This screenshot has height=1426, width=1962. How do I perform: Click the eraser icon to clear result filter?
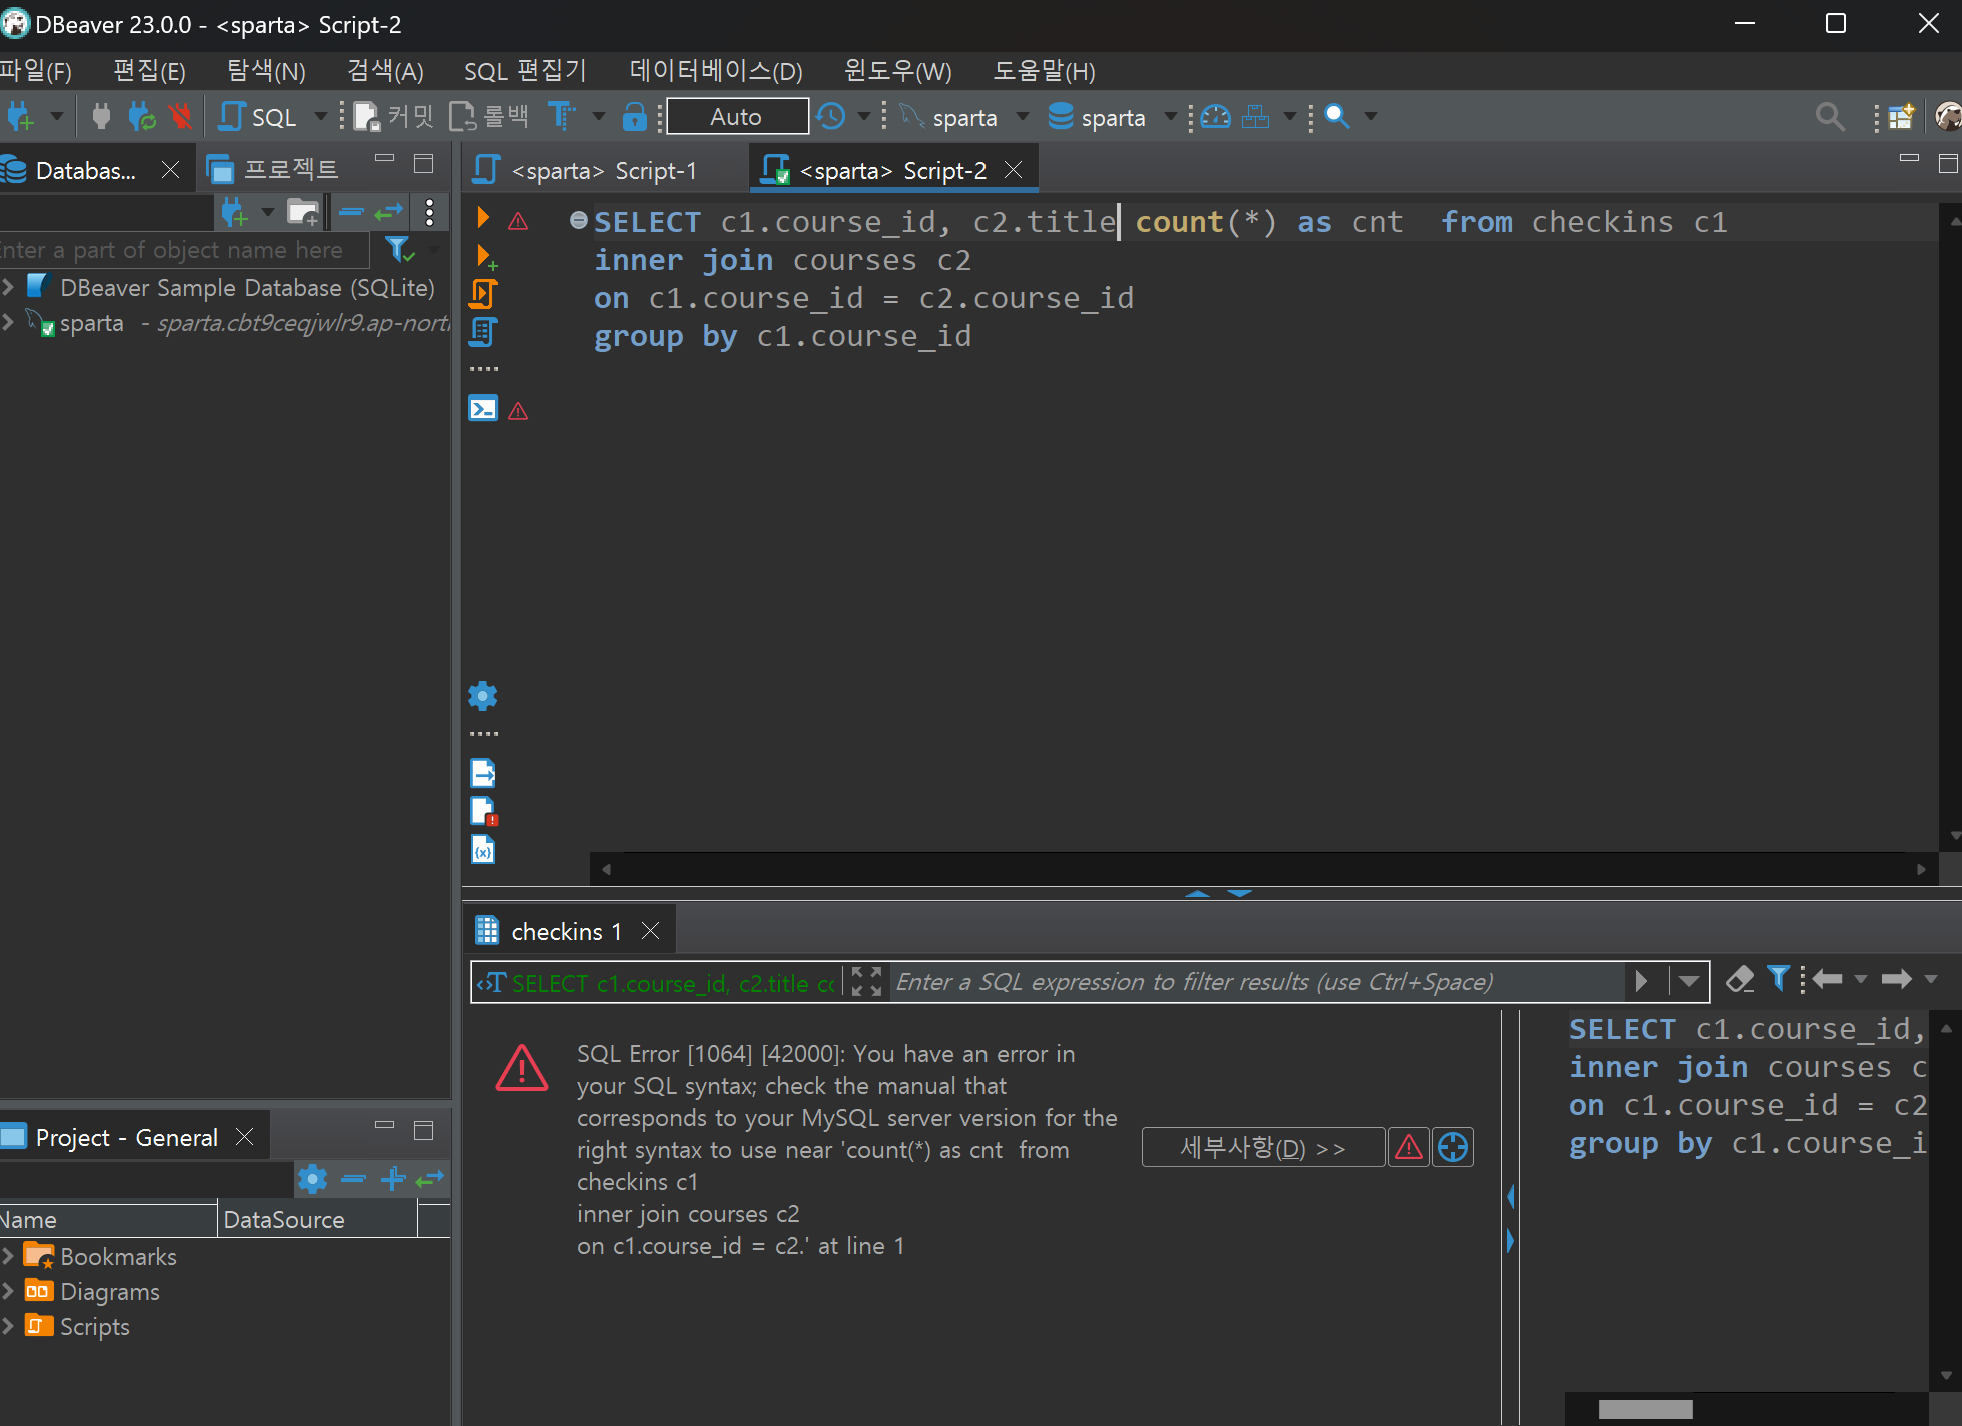pyautogui.click(x=1741, y=980)
